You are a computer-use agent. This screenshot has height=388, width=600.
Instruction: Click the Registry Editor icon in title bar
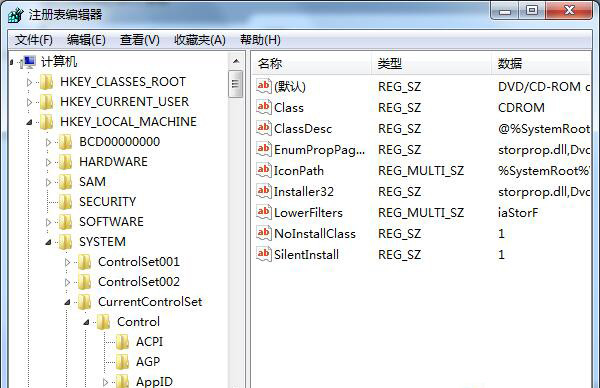[x=16, y=15]
